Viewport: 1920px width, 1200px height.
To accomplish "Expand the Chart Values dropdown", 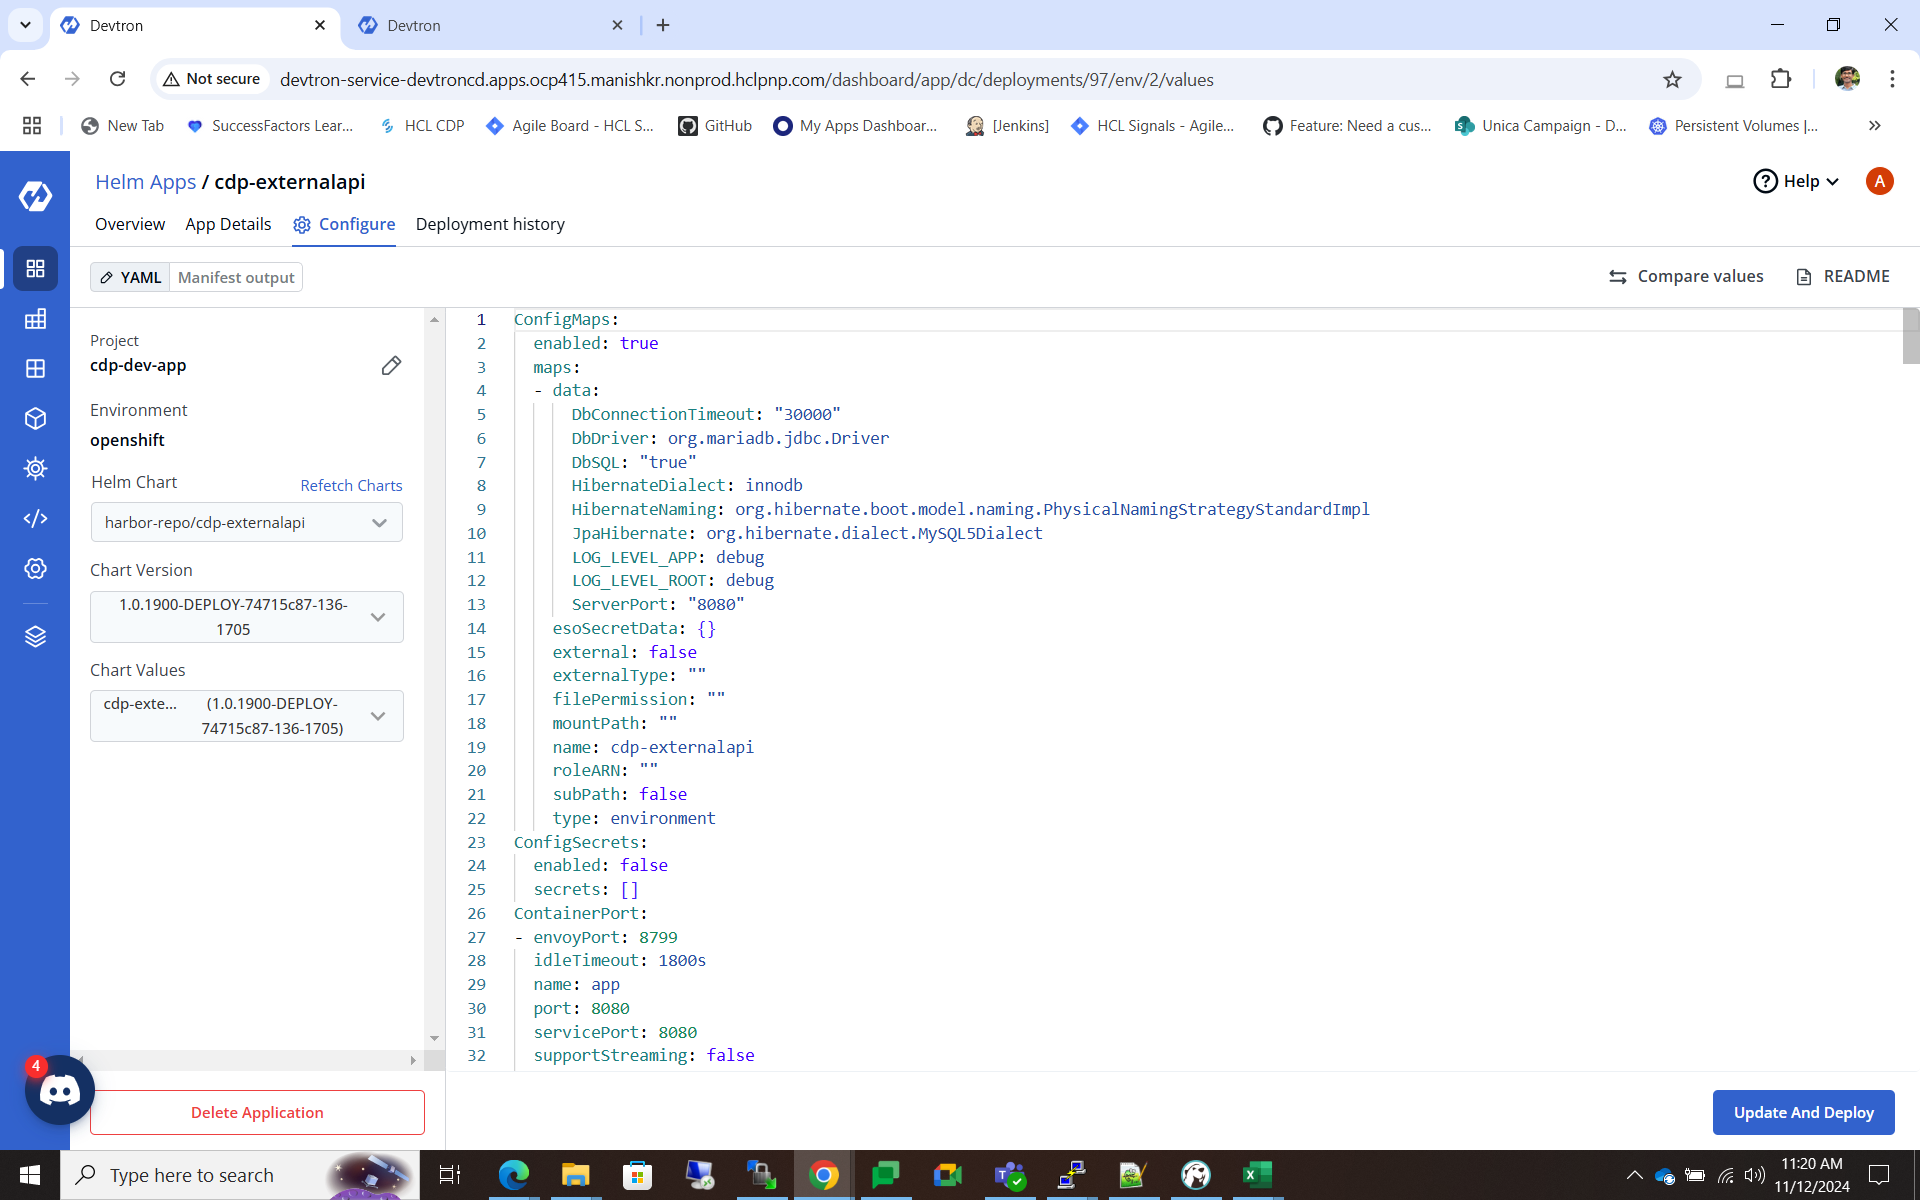I will pos(247,716).
